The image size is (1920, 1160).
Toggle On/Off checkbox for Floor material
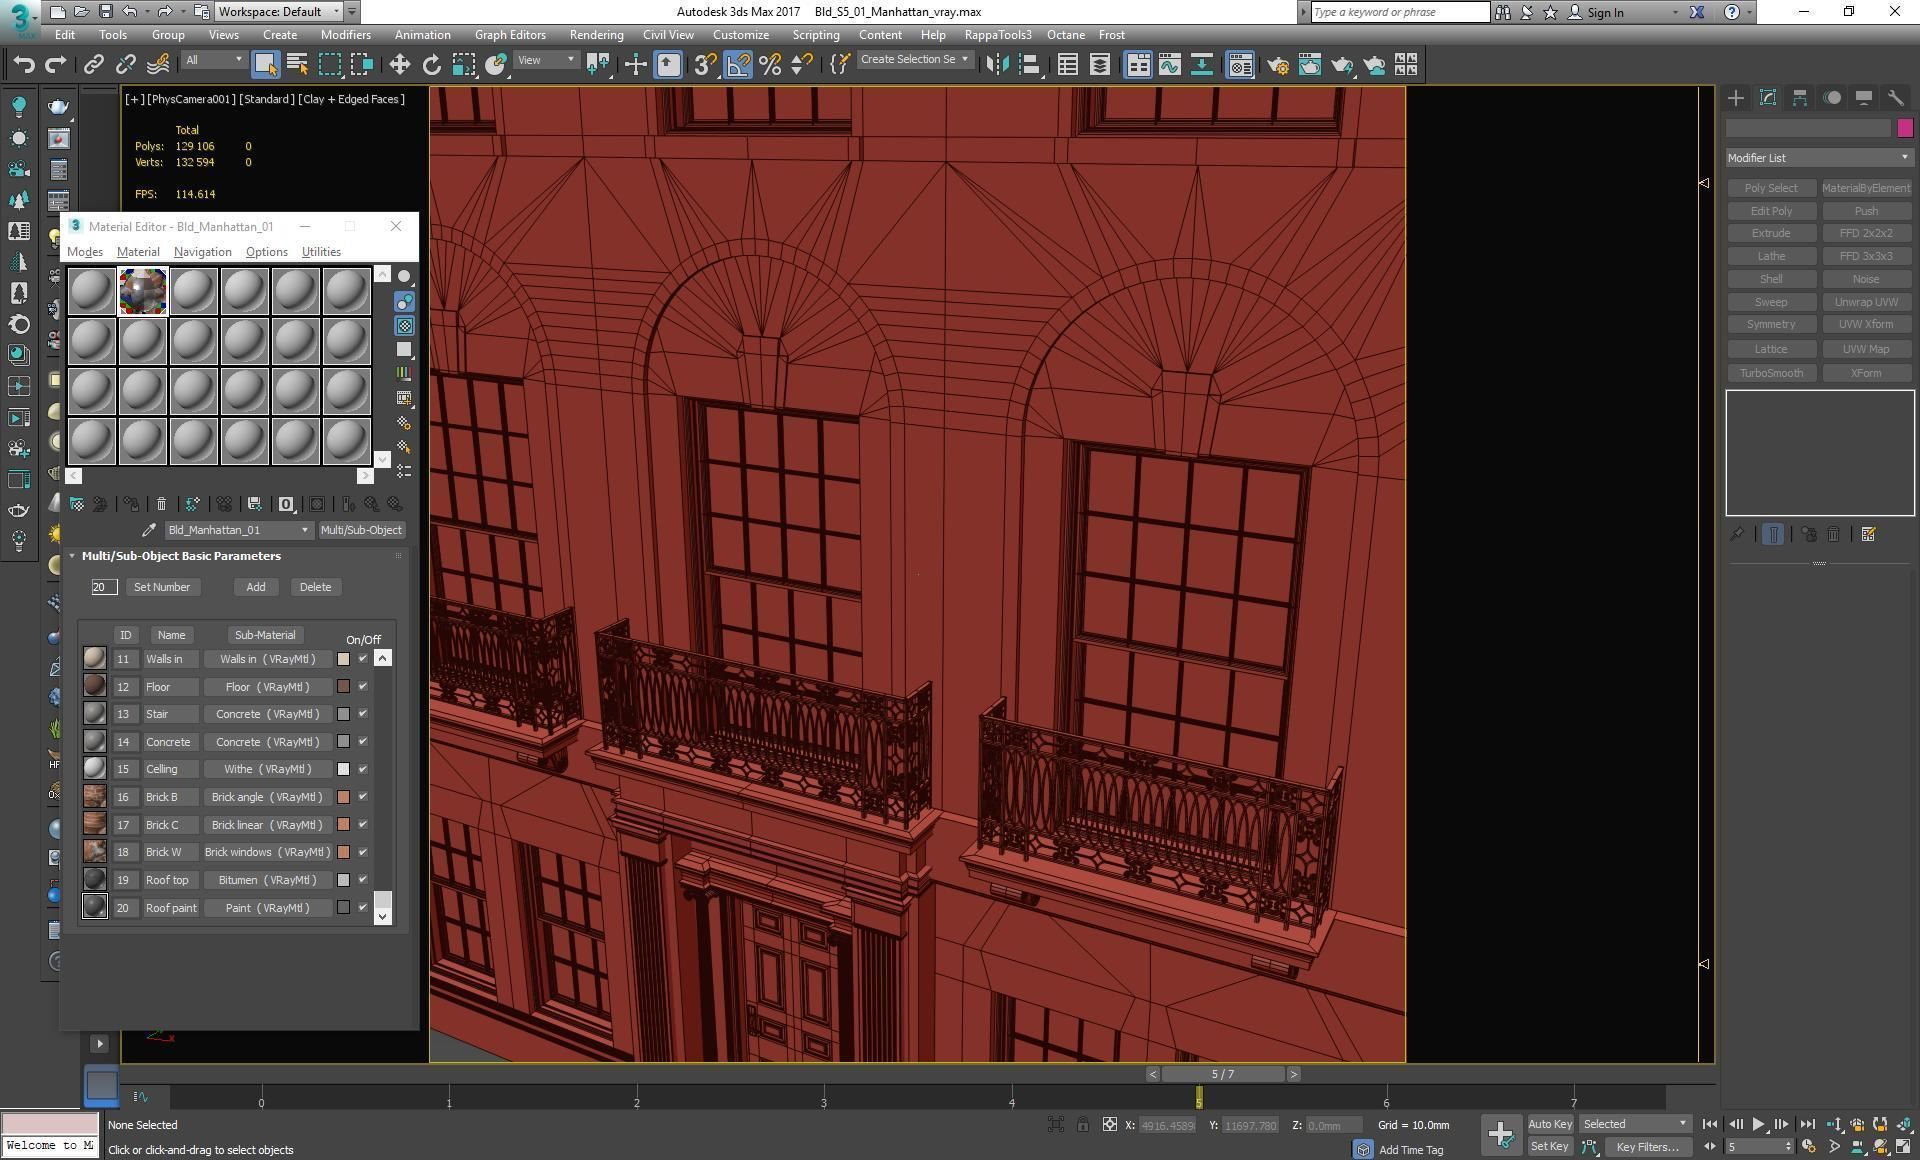363,687
